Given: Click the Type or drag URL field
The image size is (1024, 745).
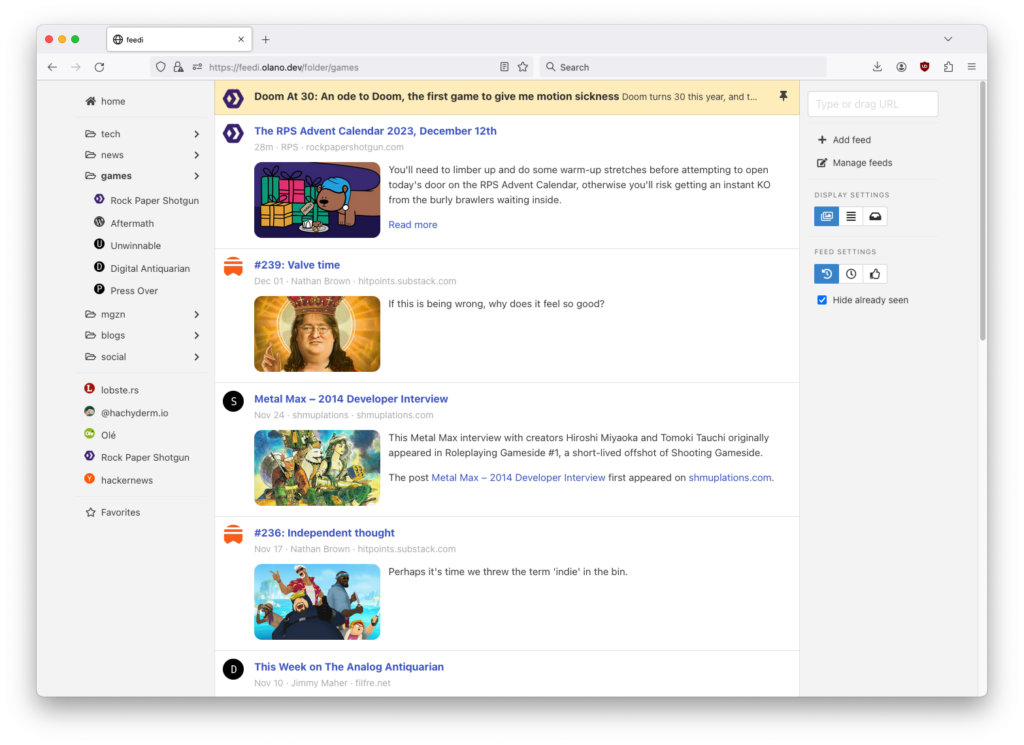Looking at the screenshot, I should pyautogui.click(x=872, y=104).
